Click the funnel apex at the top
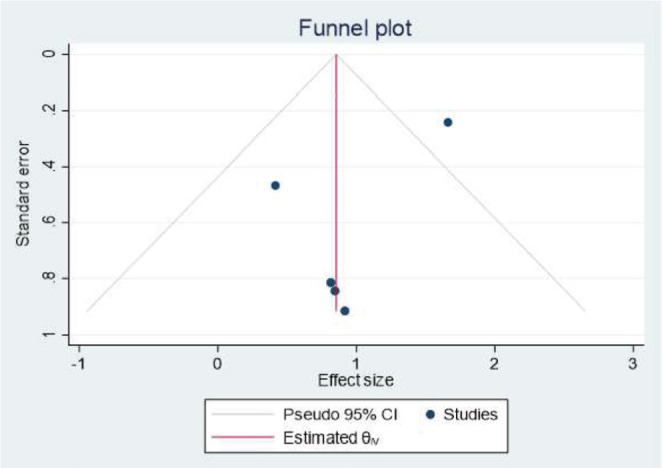662x468 pixels. pos(336,55)
